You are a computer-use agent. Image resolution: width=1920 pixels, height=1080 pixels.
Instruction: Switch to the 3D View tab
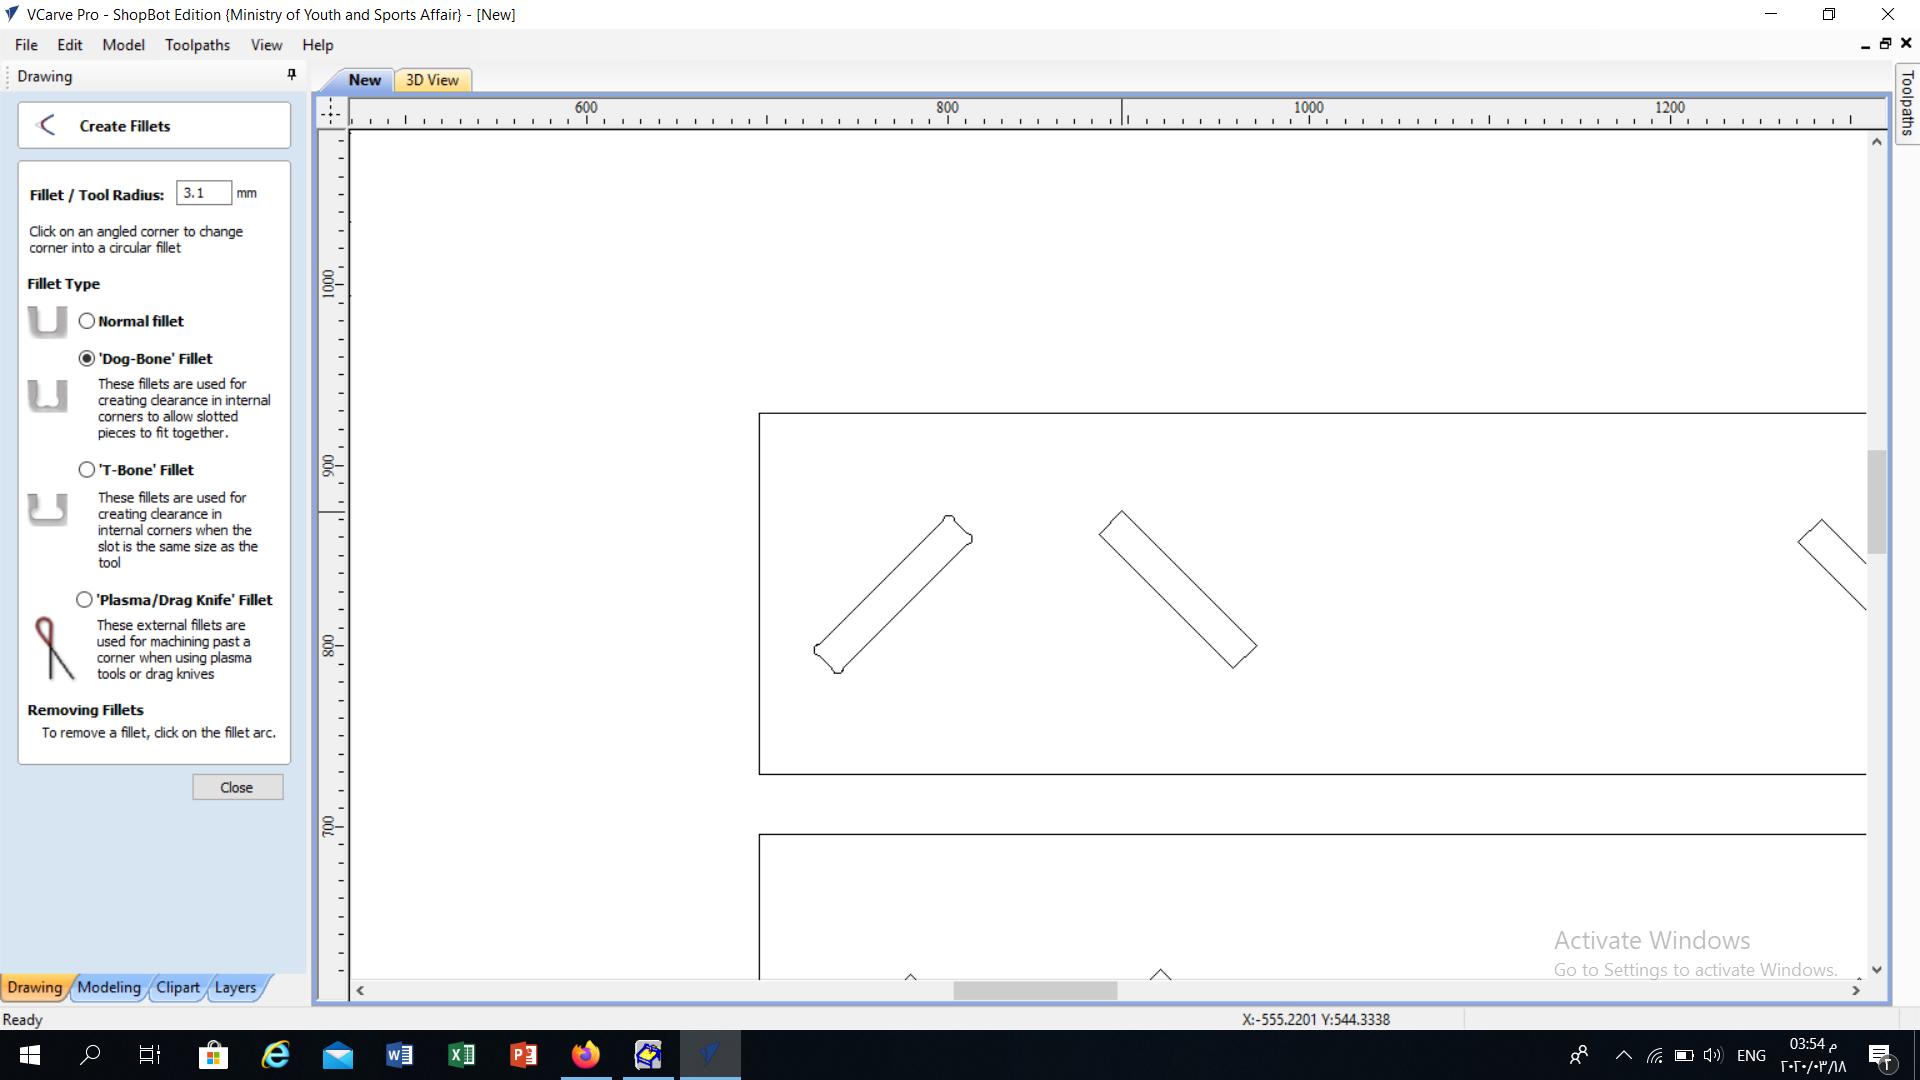click(432, 80)
